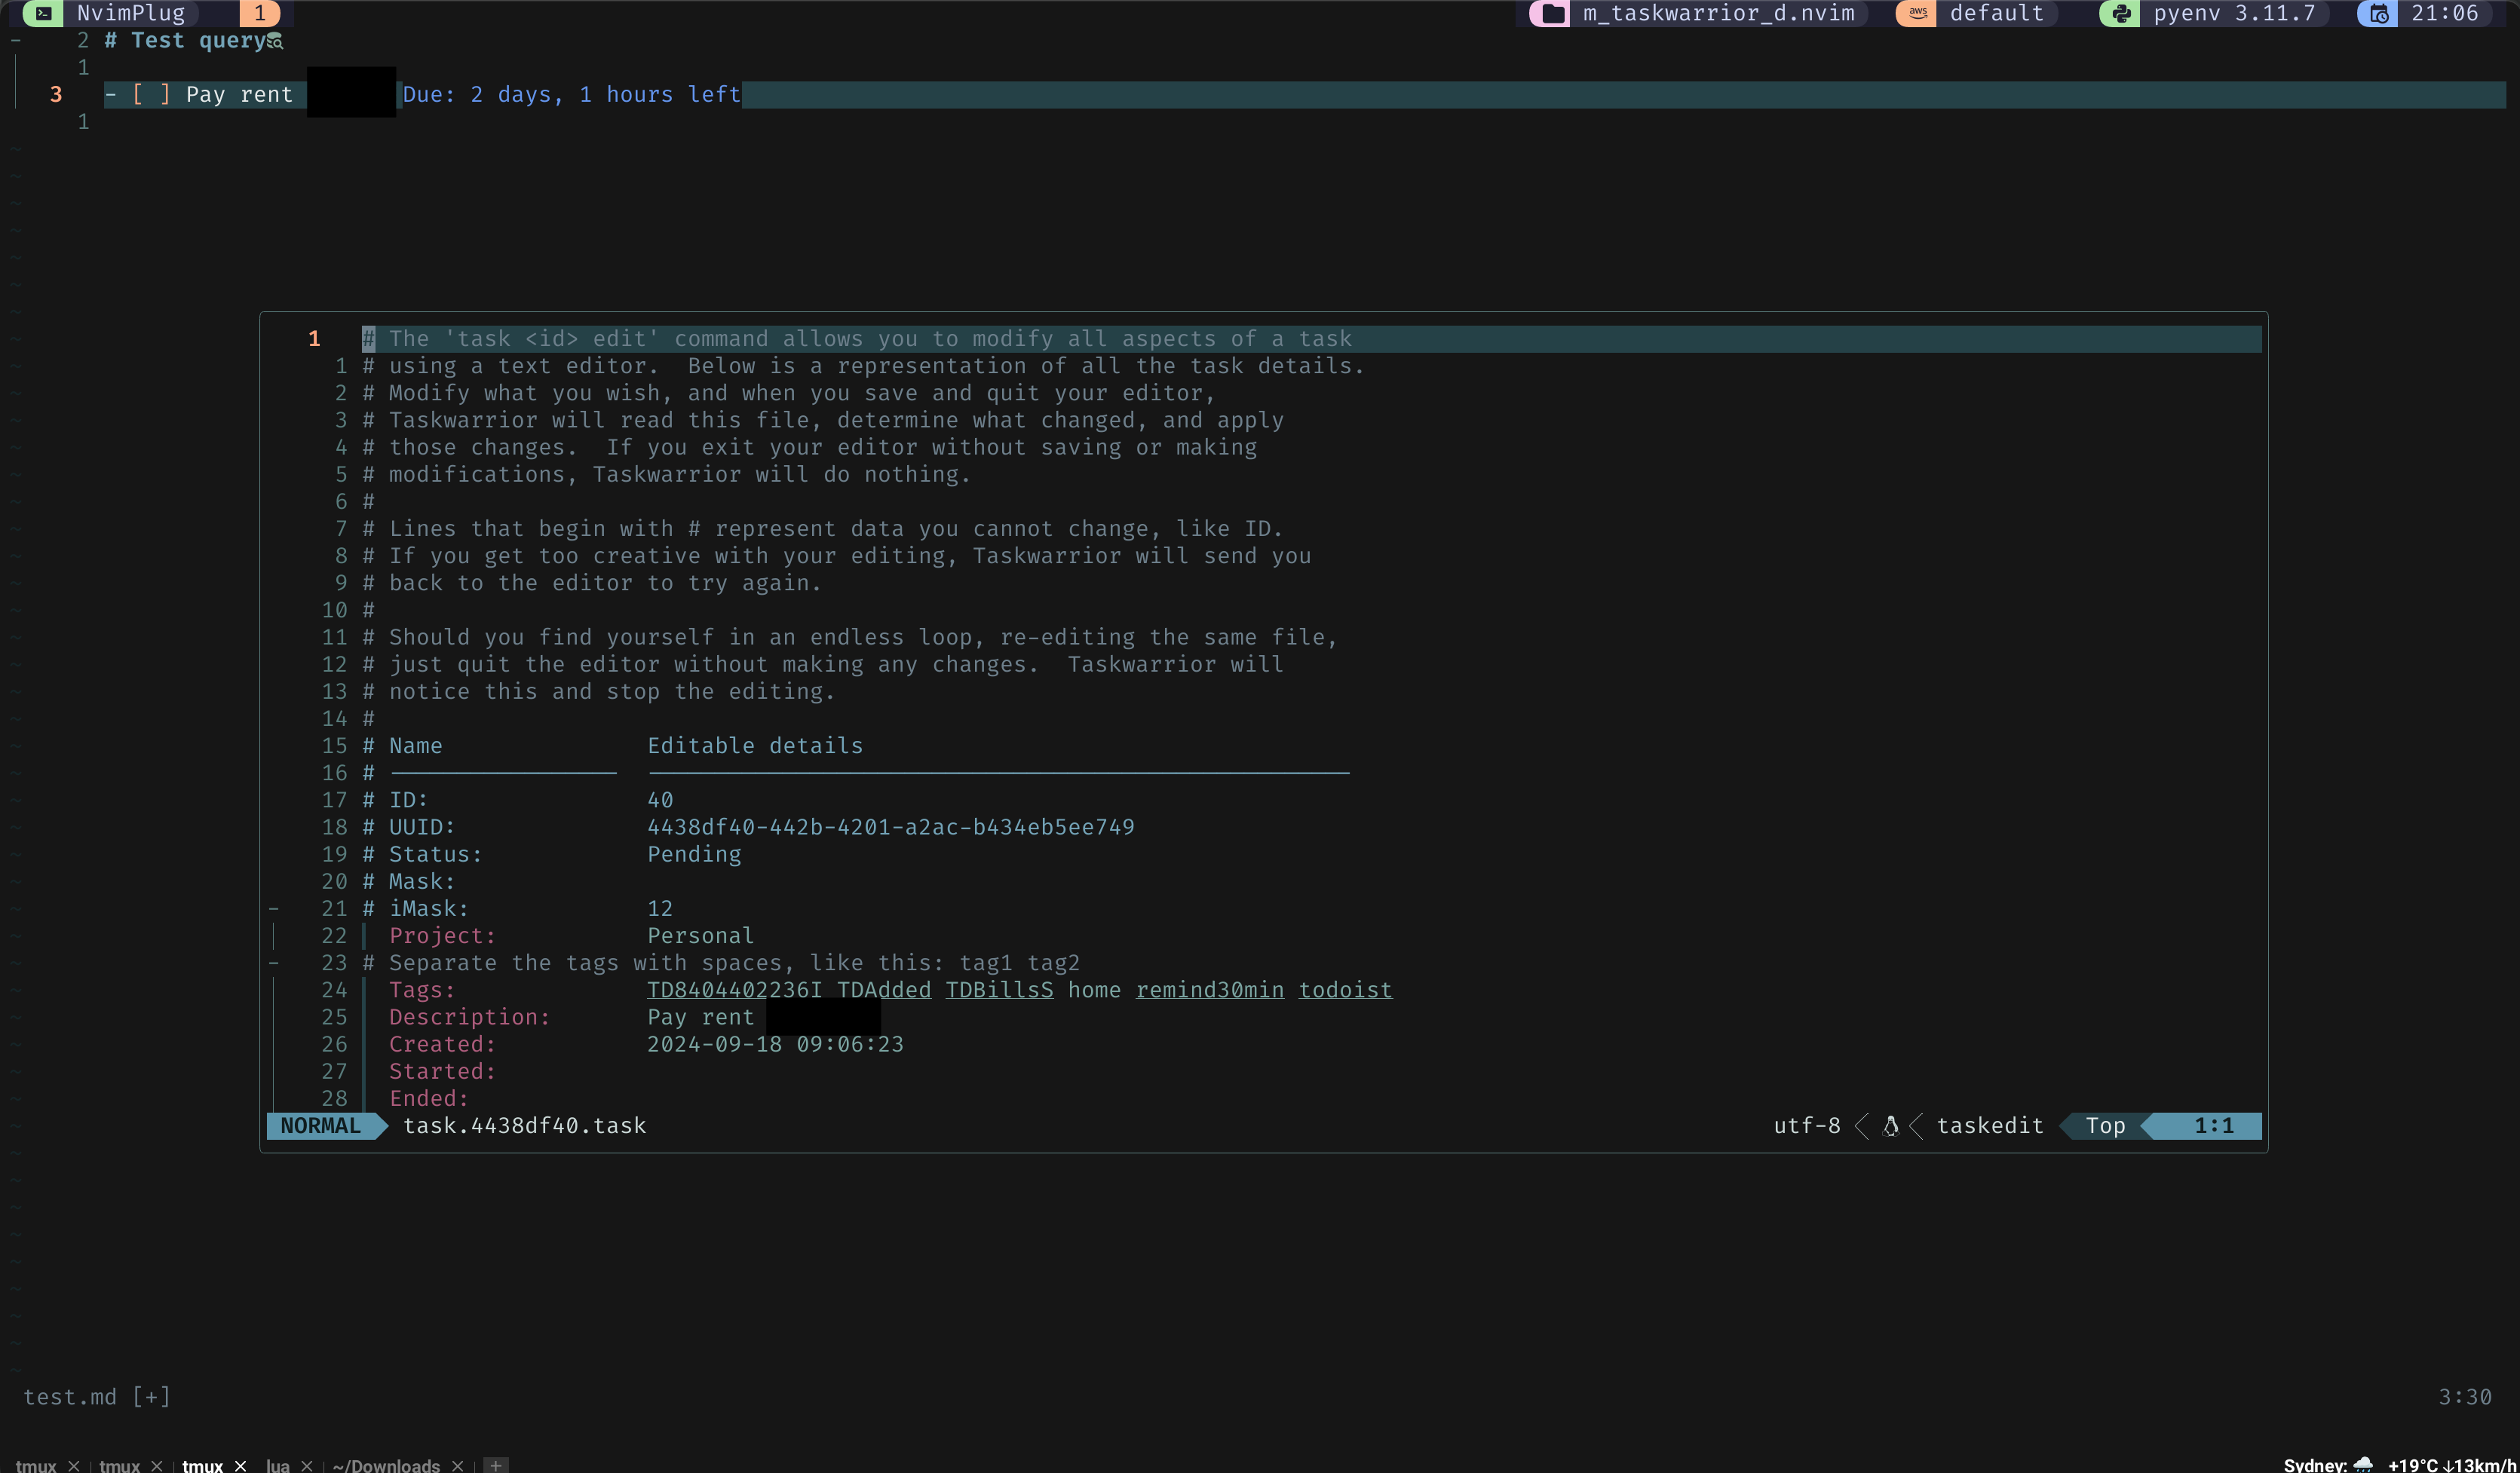
Task: Close the active tmux tab
Action: (240, 1465)
